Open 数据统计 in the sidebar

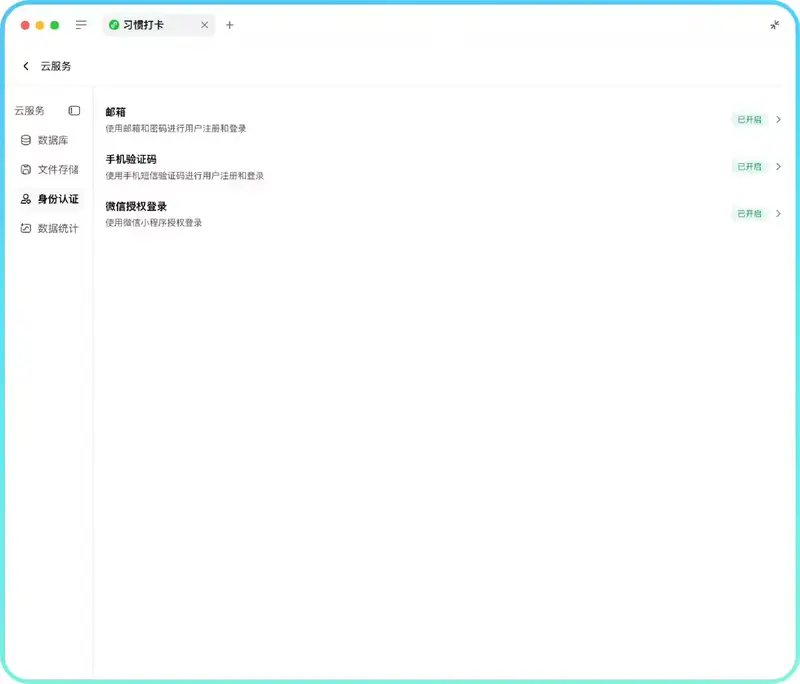click(x=49, y=229)
